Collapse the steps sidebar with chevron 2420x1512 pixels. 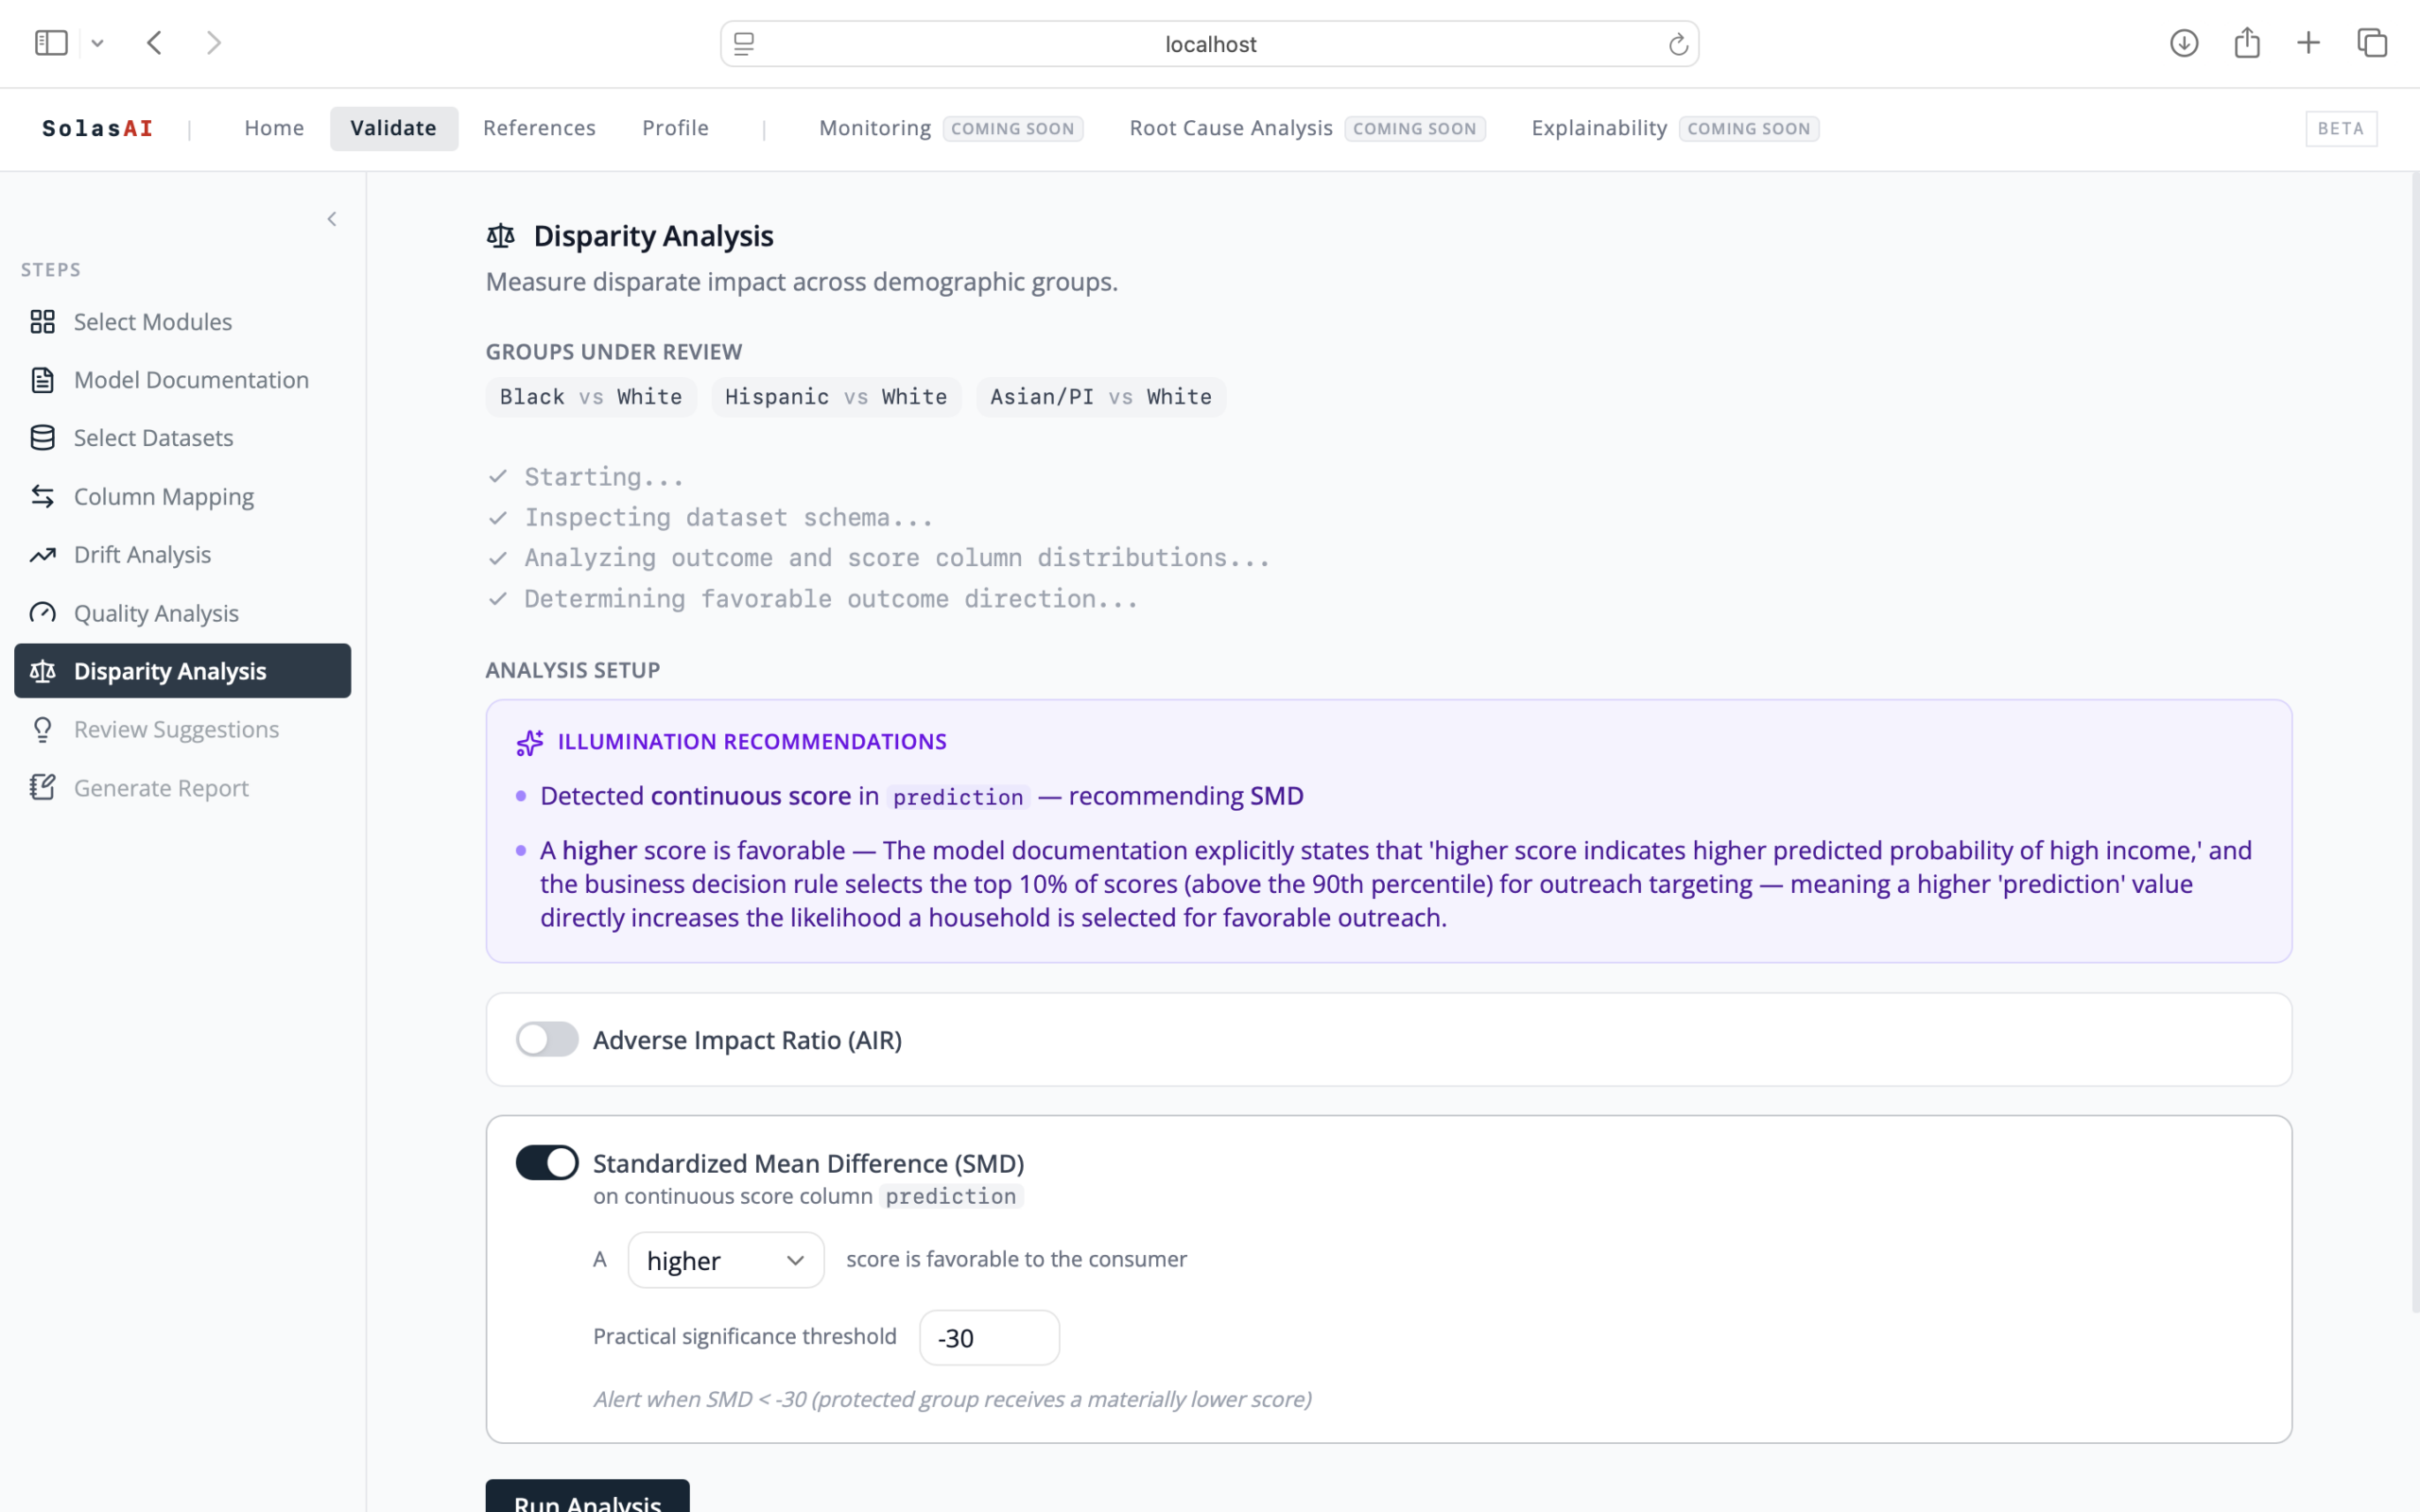point(332,219)
